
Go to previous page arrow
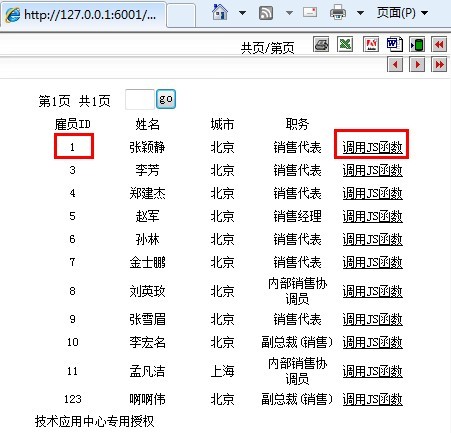click(395, 64)
